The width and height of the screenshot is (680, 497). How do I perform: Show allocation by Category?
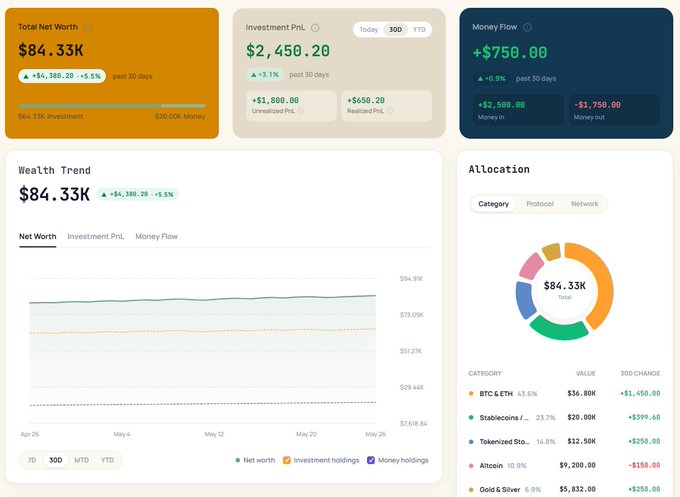coord(494,204)
